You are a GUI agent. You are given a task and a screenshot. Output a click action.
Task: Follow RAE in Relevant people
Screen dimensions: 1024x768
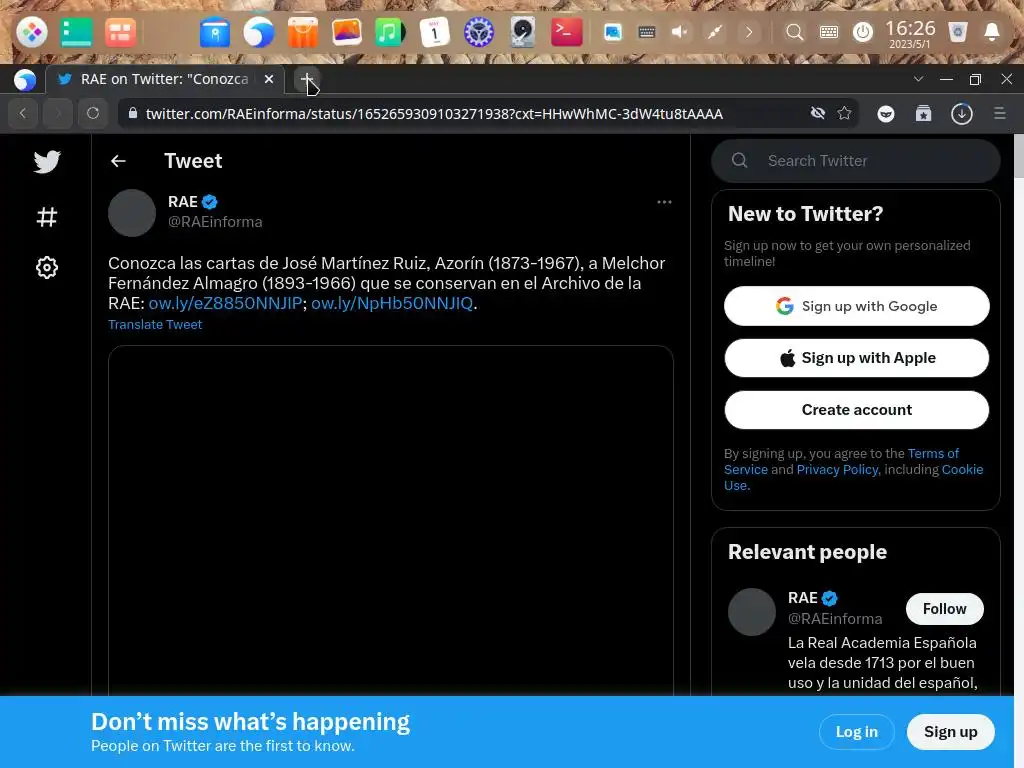944,609
